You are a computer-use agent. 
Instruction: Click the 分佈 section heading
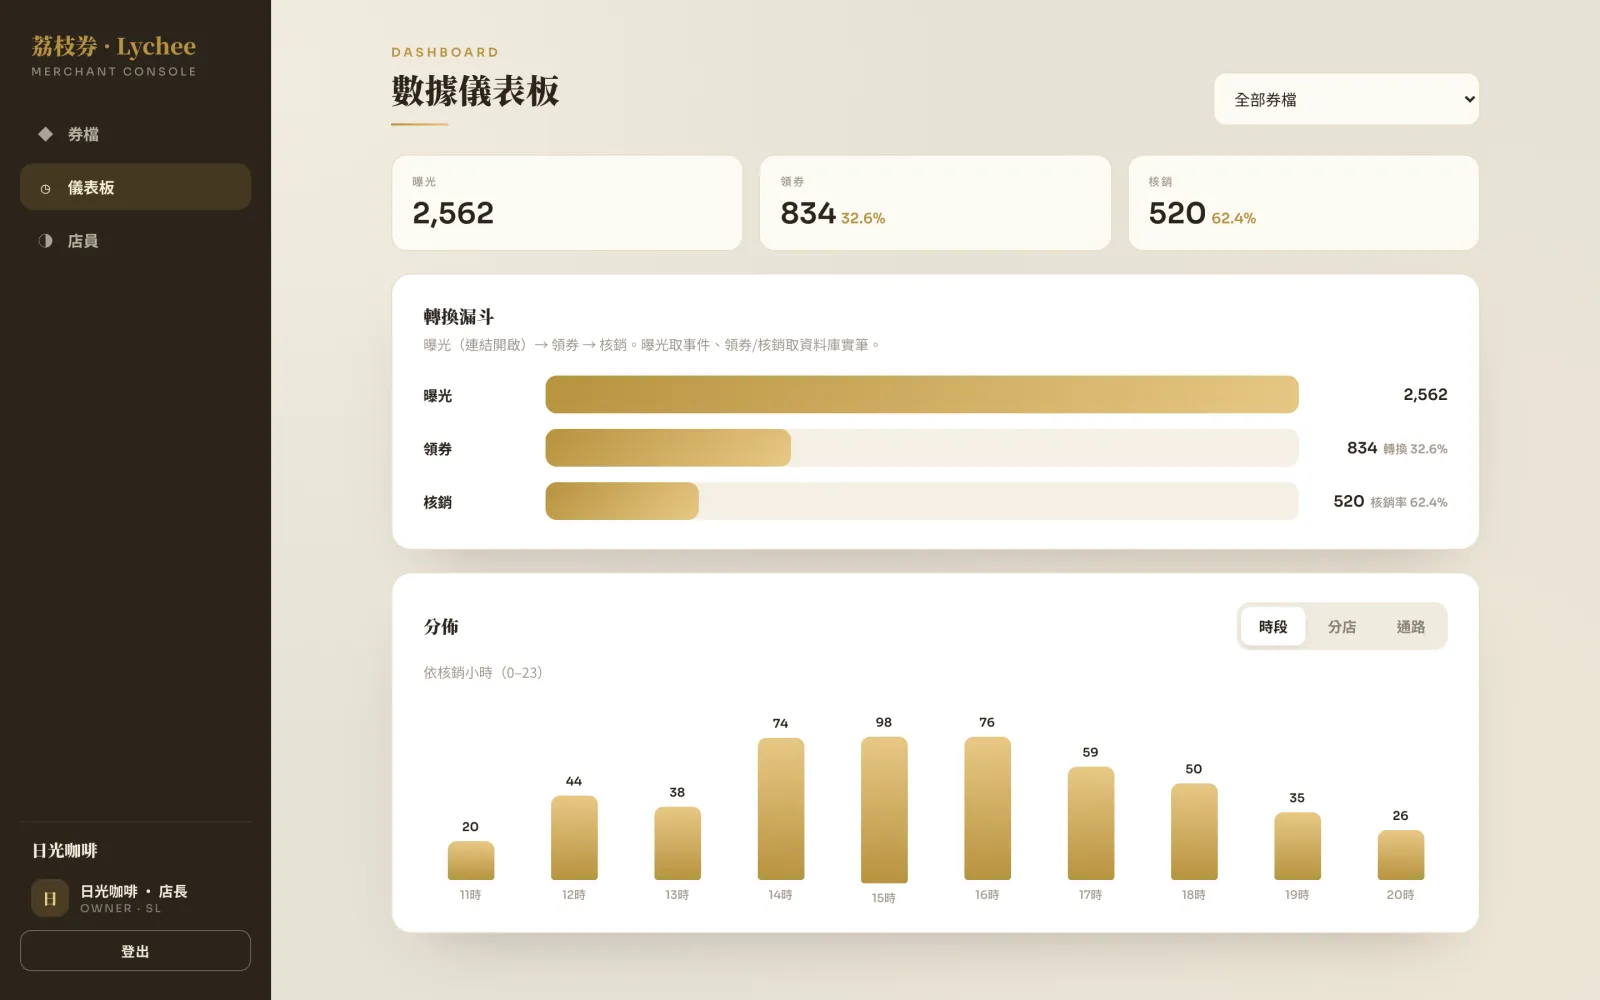441,627
